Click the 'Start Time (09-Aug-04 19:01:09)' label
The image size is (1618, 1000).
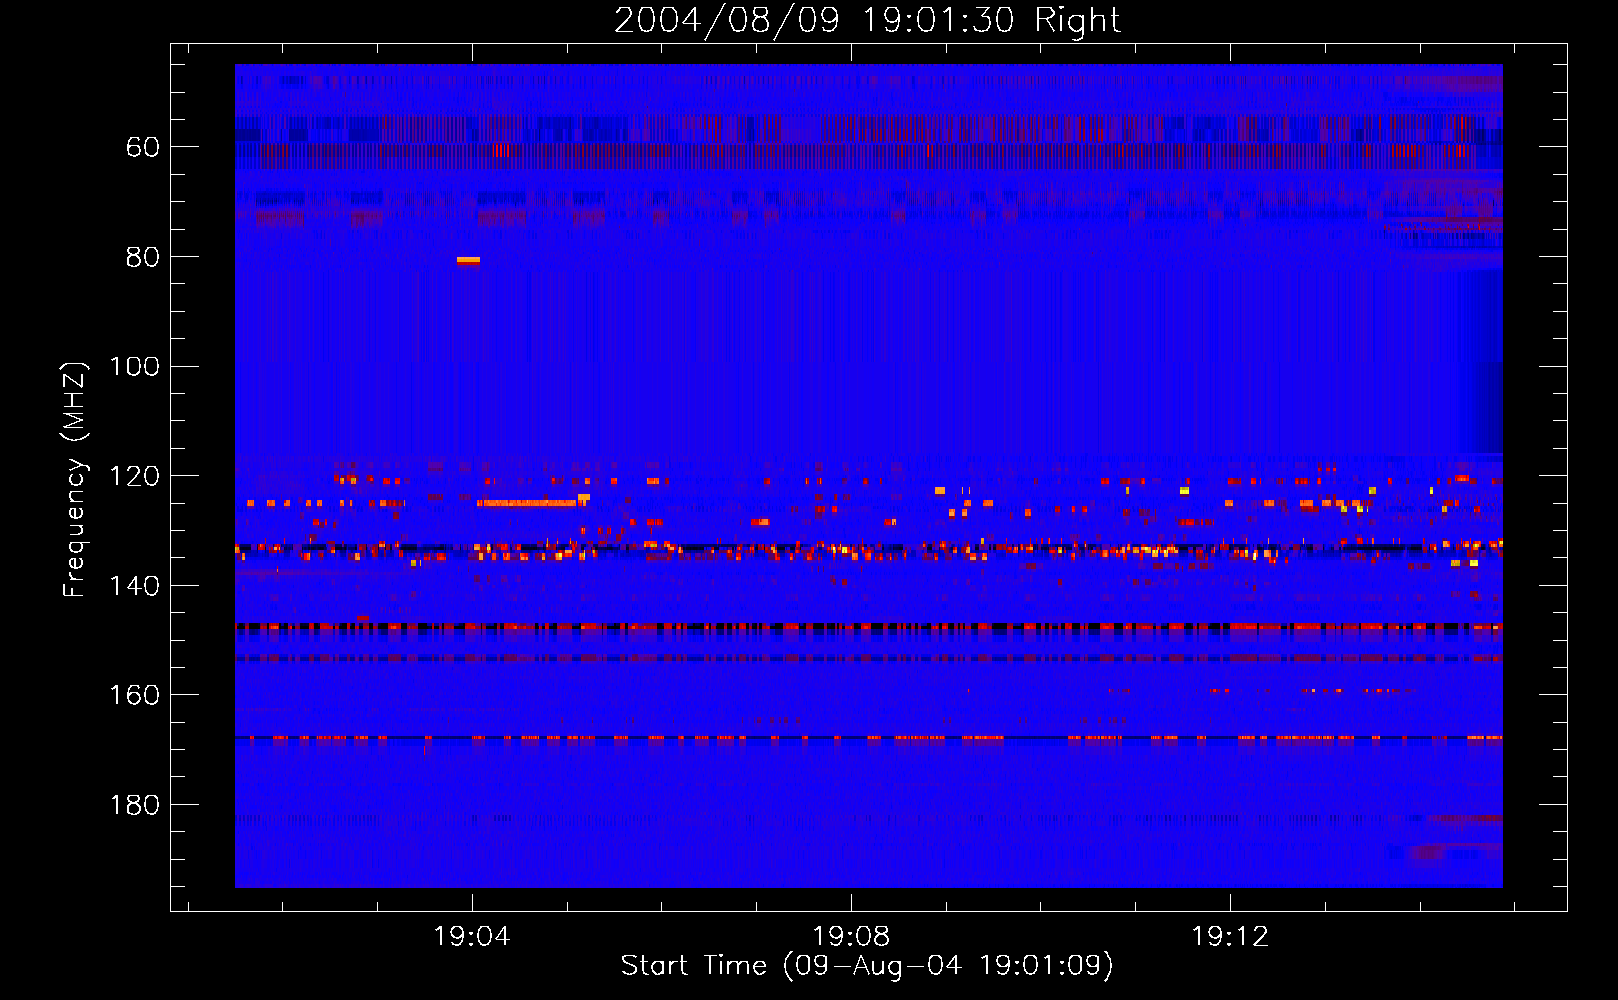(x=867, y=966)
